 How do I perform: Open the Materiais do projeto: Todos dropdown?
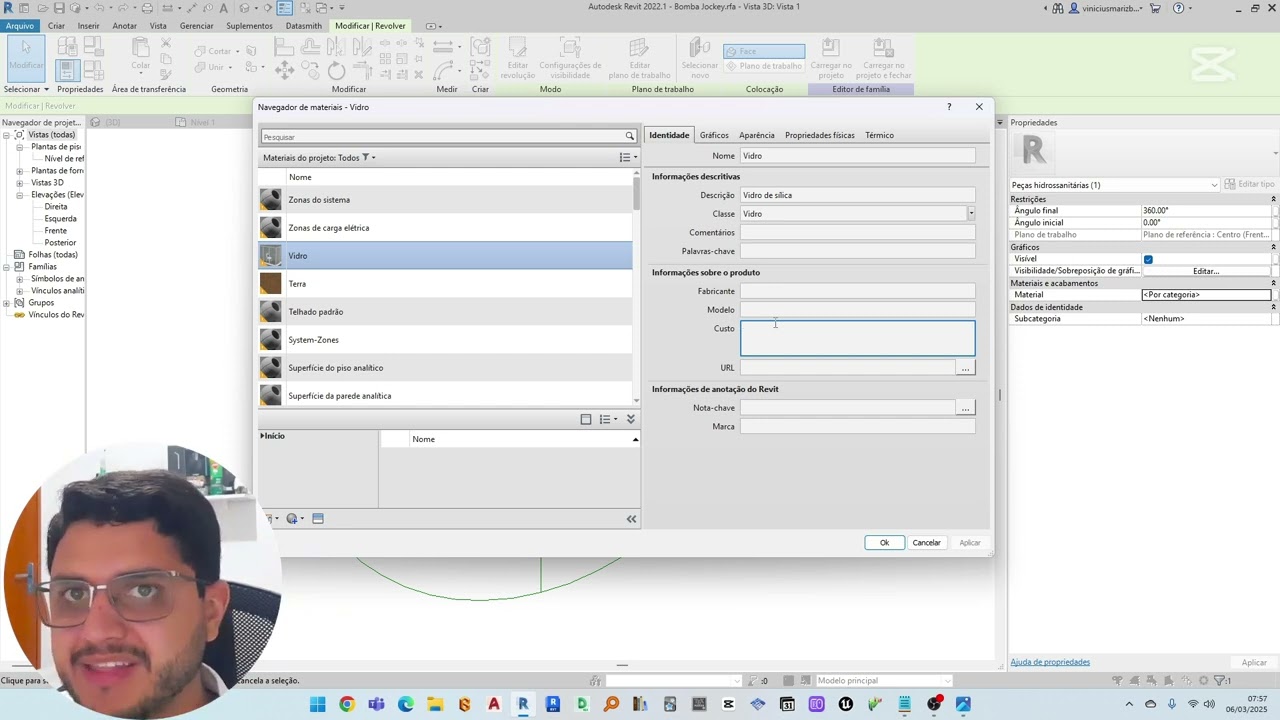[x=319, y=157]
